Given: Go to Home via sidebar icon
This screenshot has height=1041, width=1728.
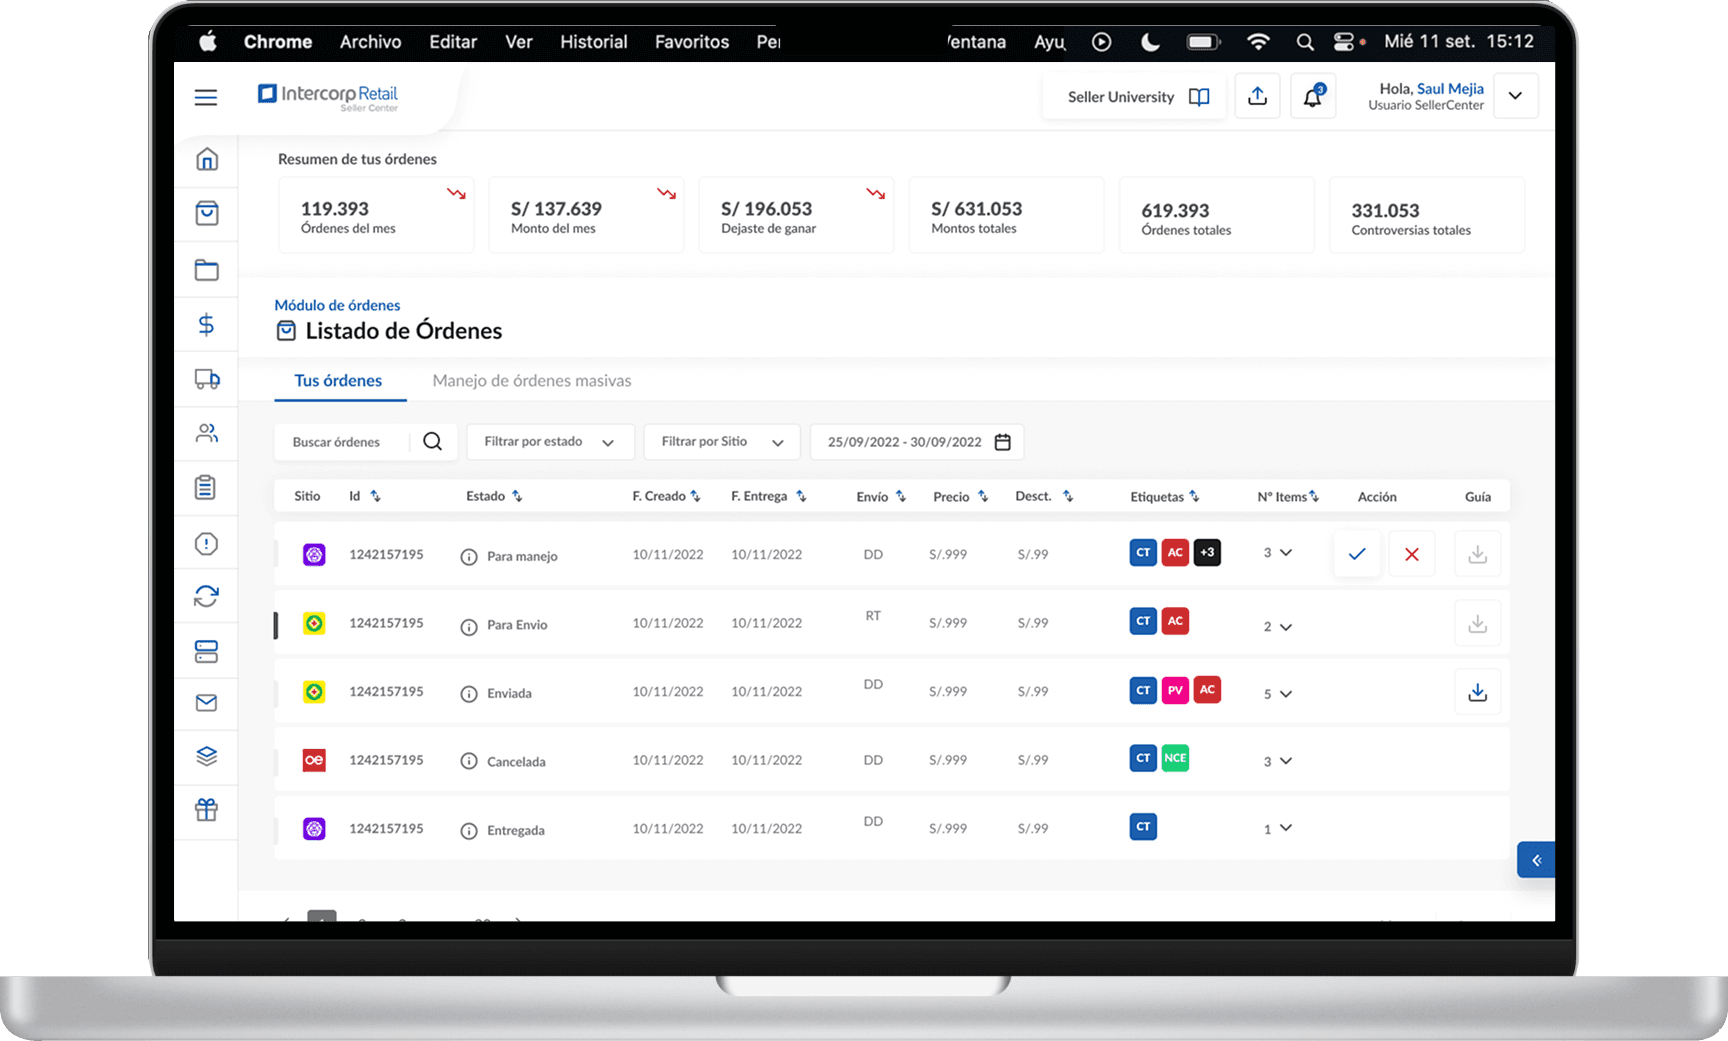Looking at the screenshot, I should [x=207, y=160].
